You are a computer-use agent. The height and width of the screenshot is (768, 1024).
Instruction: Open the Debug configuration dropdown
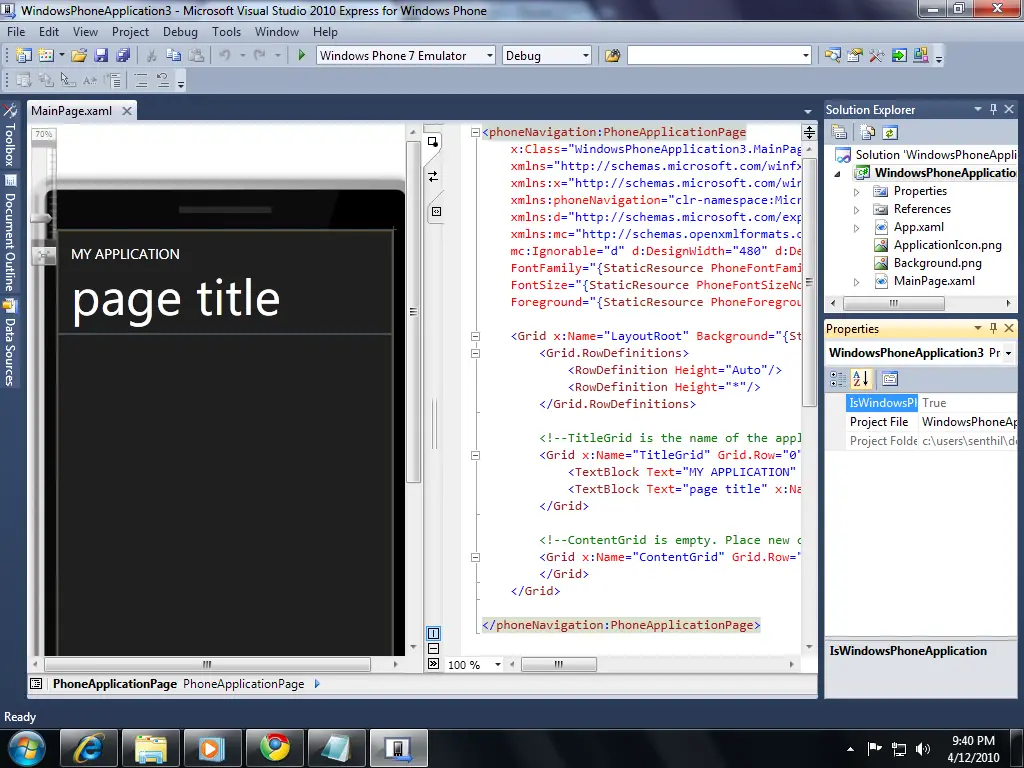[x=583, y=56]
